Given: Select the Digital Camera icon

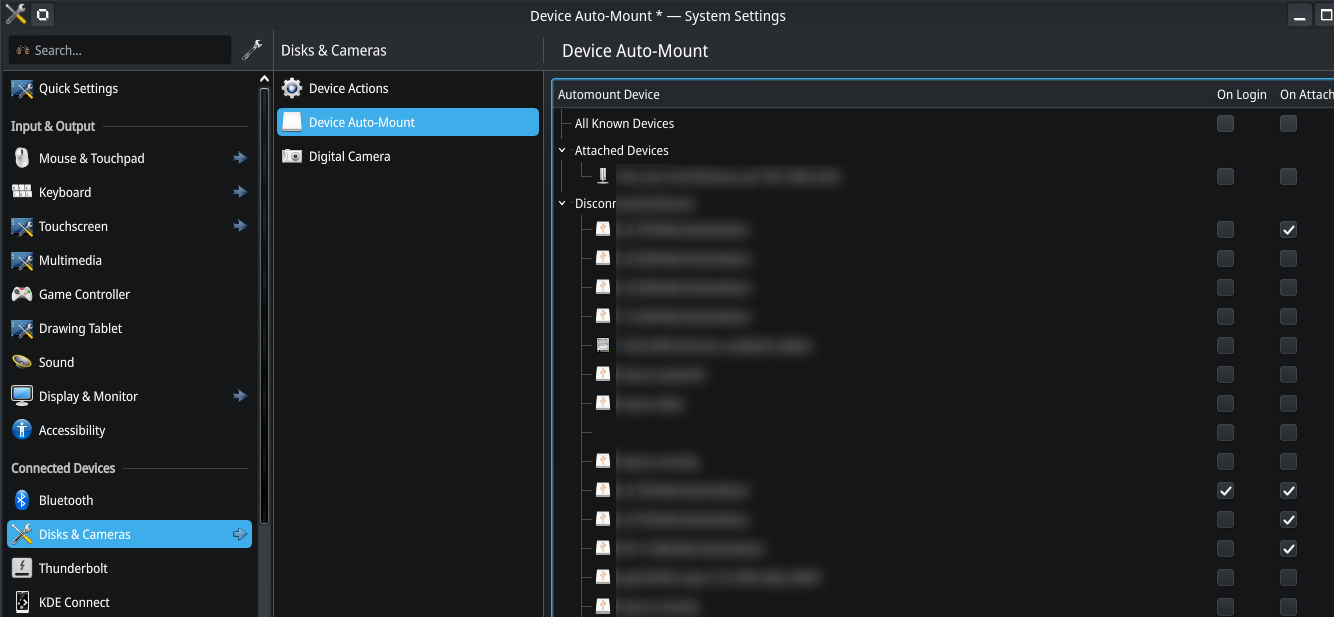Looking at the screenshot, I should pos(292,156).
